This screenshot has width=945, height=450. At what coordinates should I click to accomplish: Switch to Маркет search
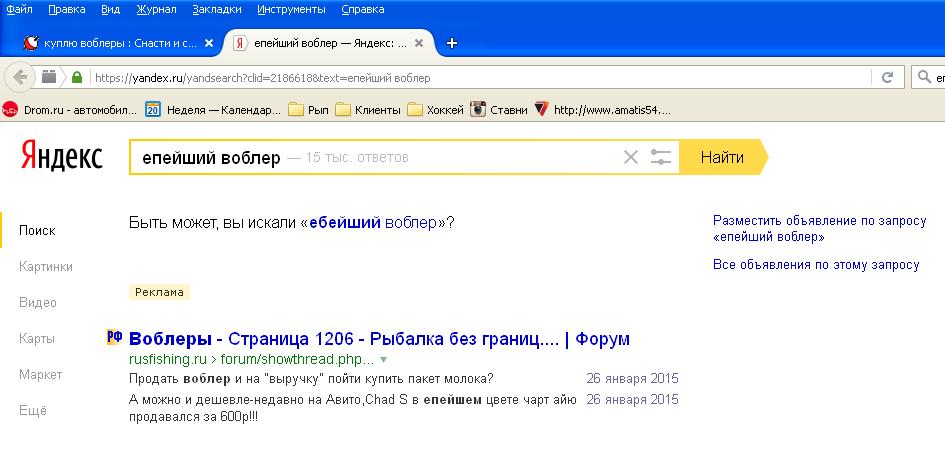[x=40, y=375]
